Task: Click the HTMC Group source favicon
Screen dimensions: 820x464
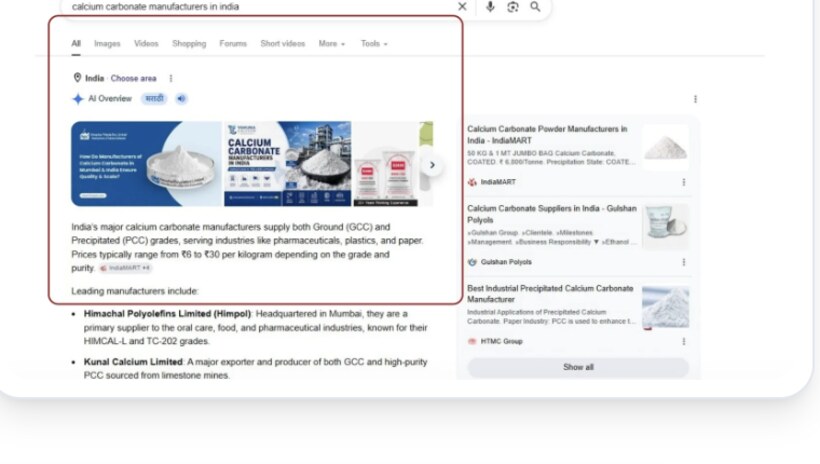Action: coord(472,342)
